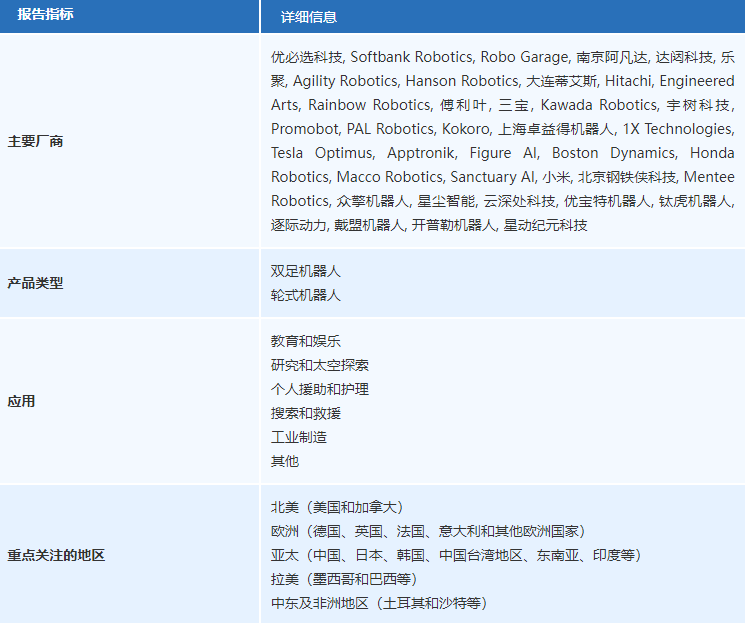Click 1X Technologies in vendor list
This screenshot has height=623, width=752.
tap(677, 129)
